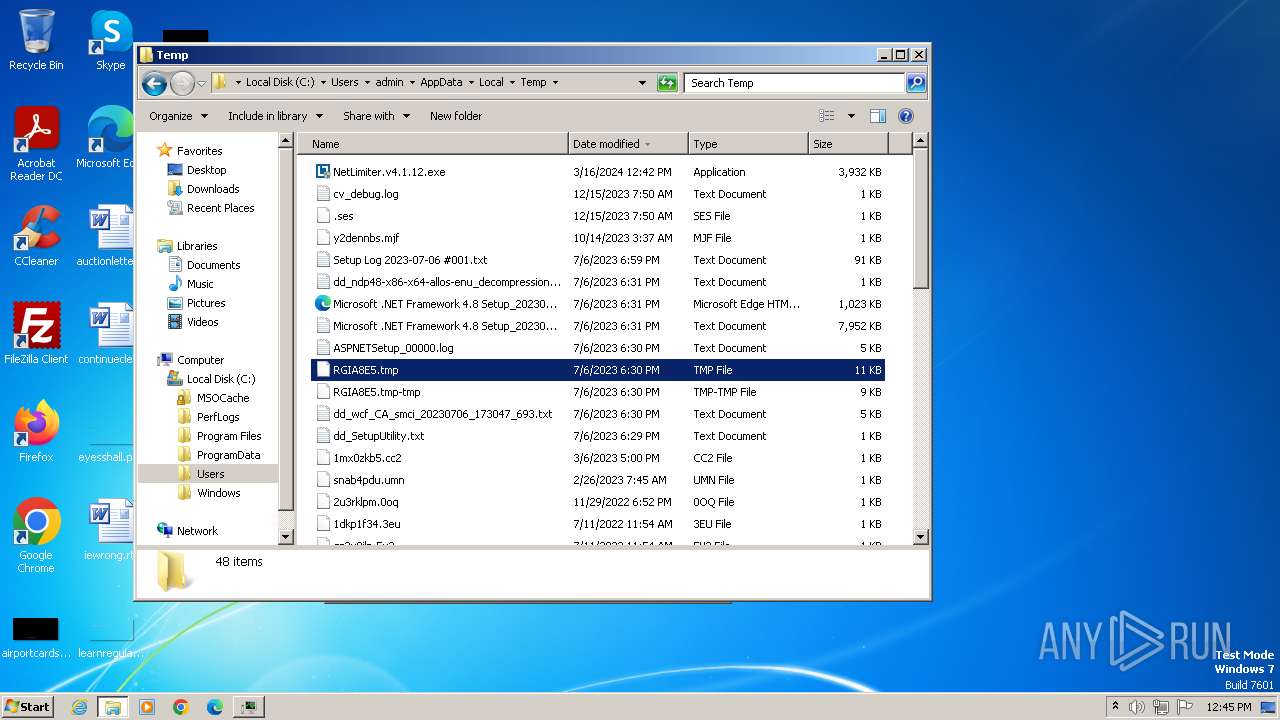The height and width of the screenshot is (720, 1280).
Task: Open CCleaner desktop shortcut
Action: pos(36,236)
